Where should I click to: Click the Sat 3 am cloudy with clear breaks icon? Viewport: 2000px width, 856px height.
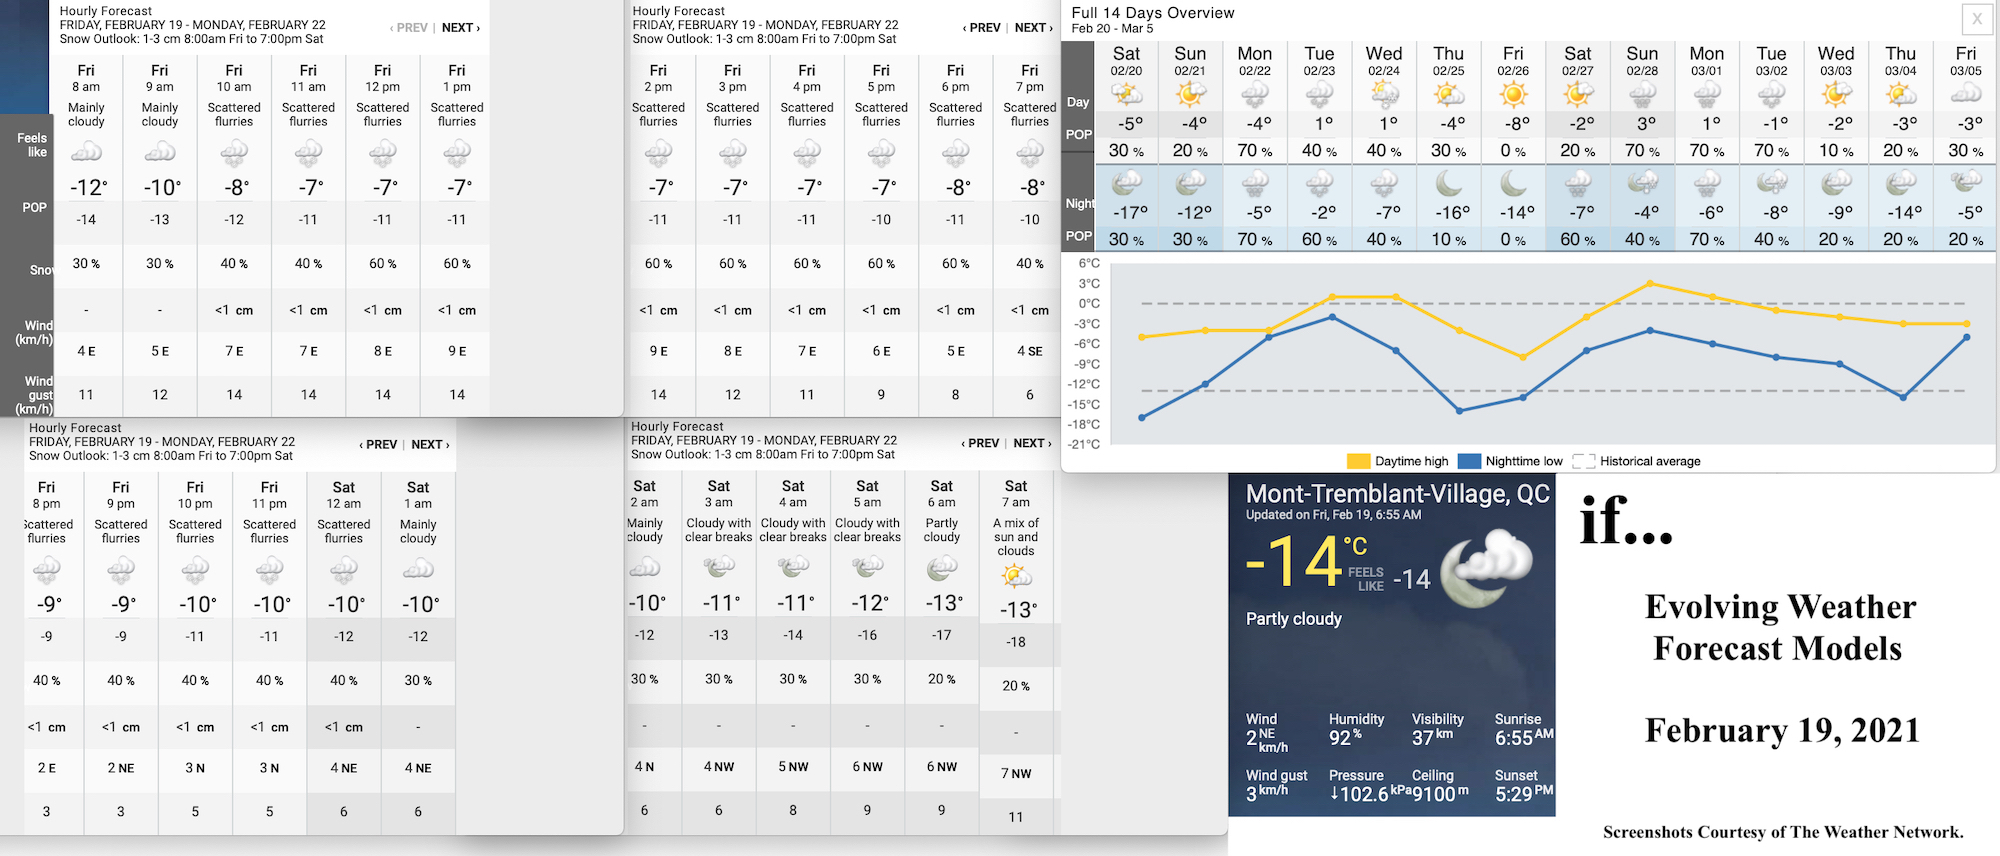719,567
